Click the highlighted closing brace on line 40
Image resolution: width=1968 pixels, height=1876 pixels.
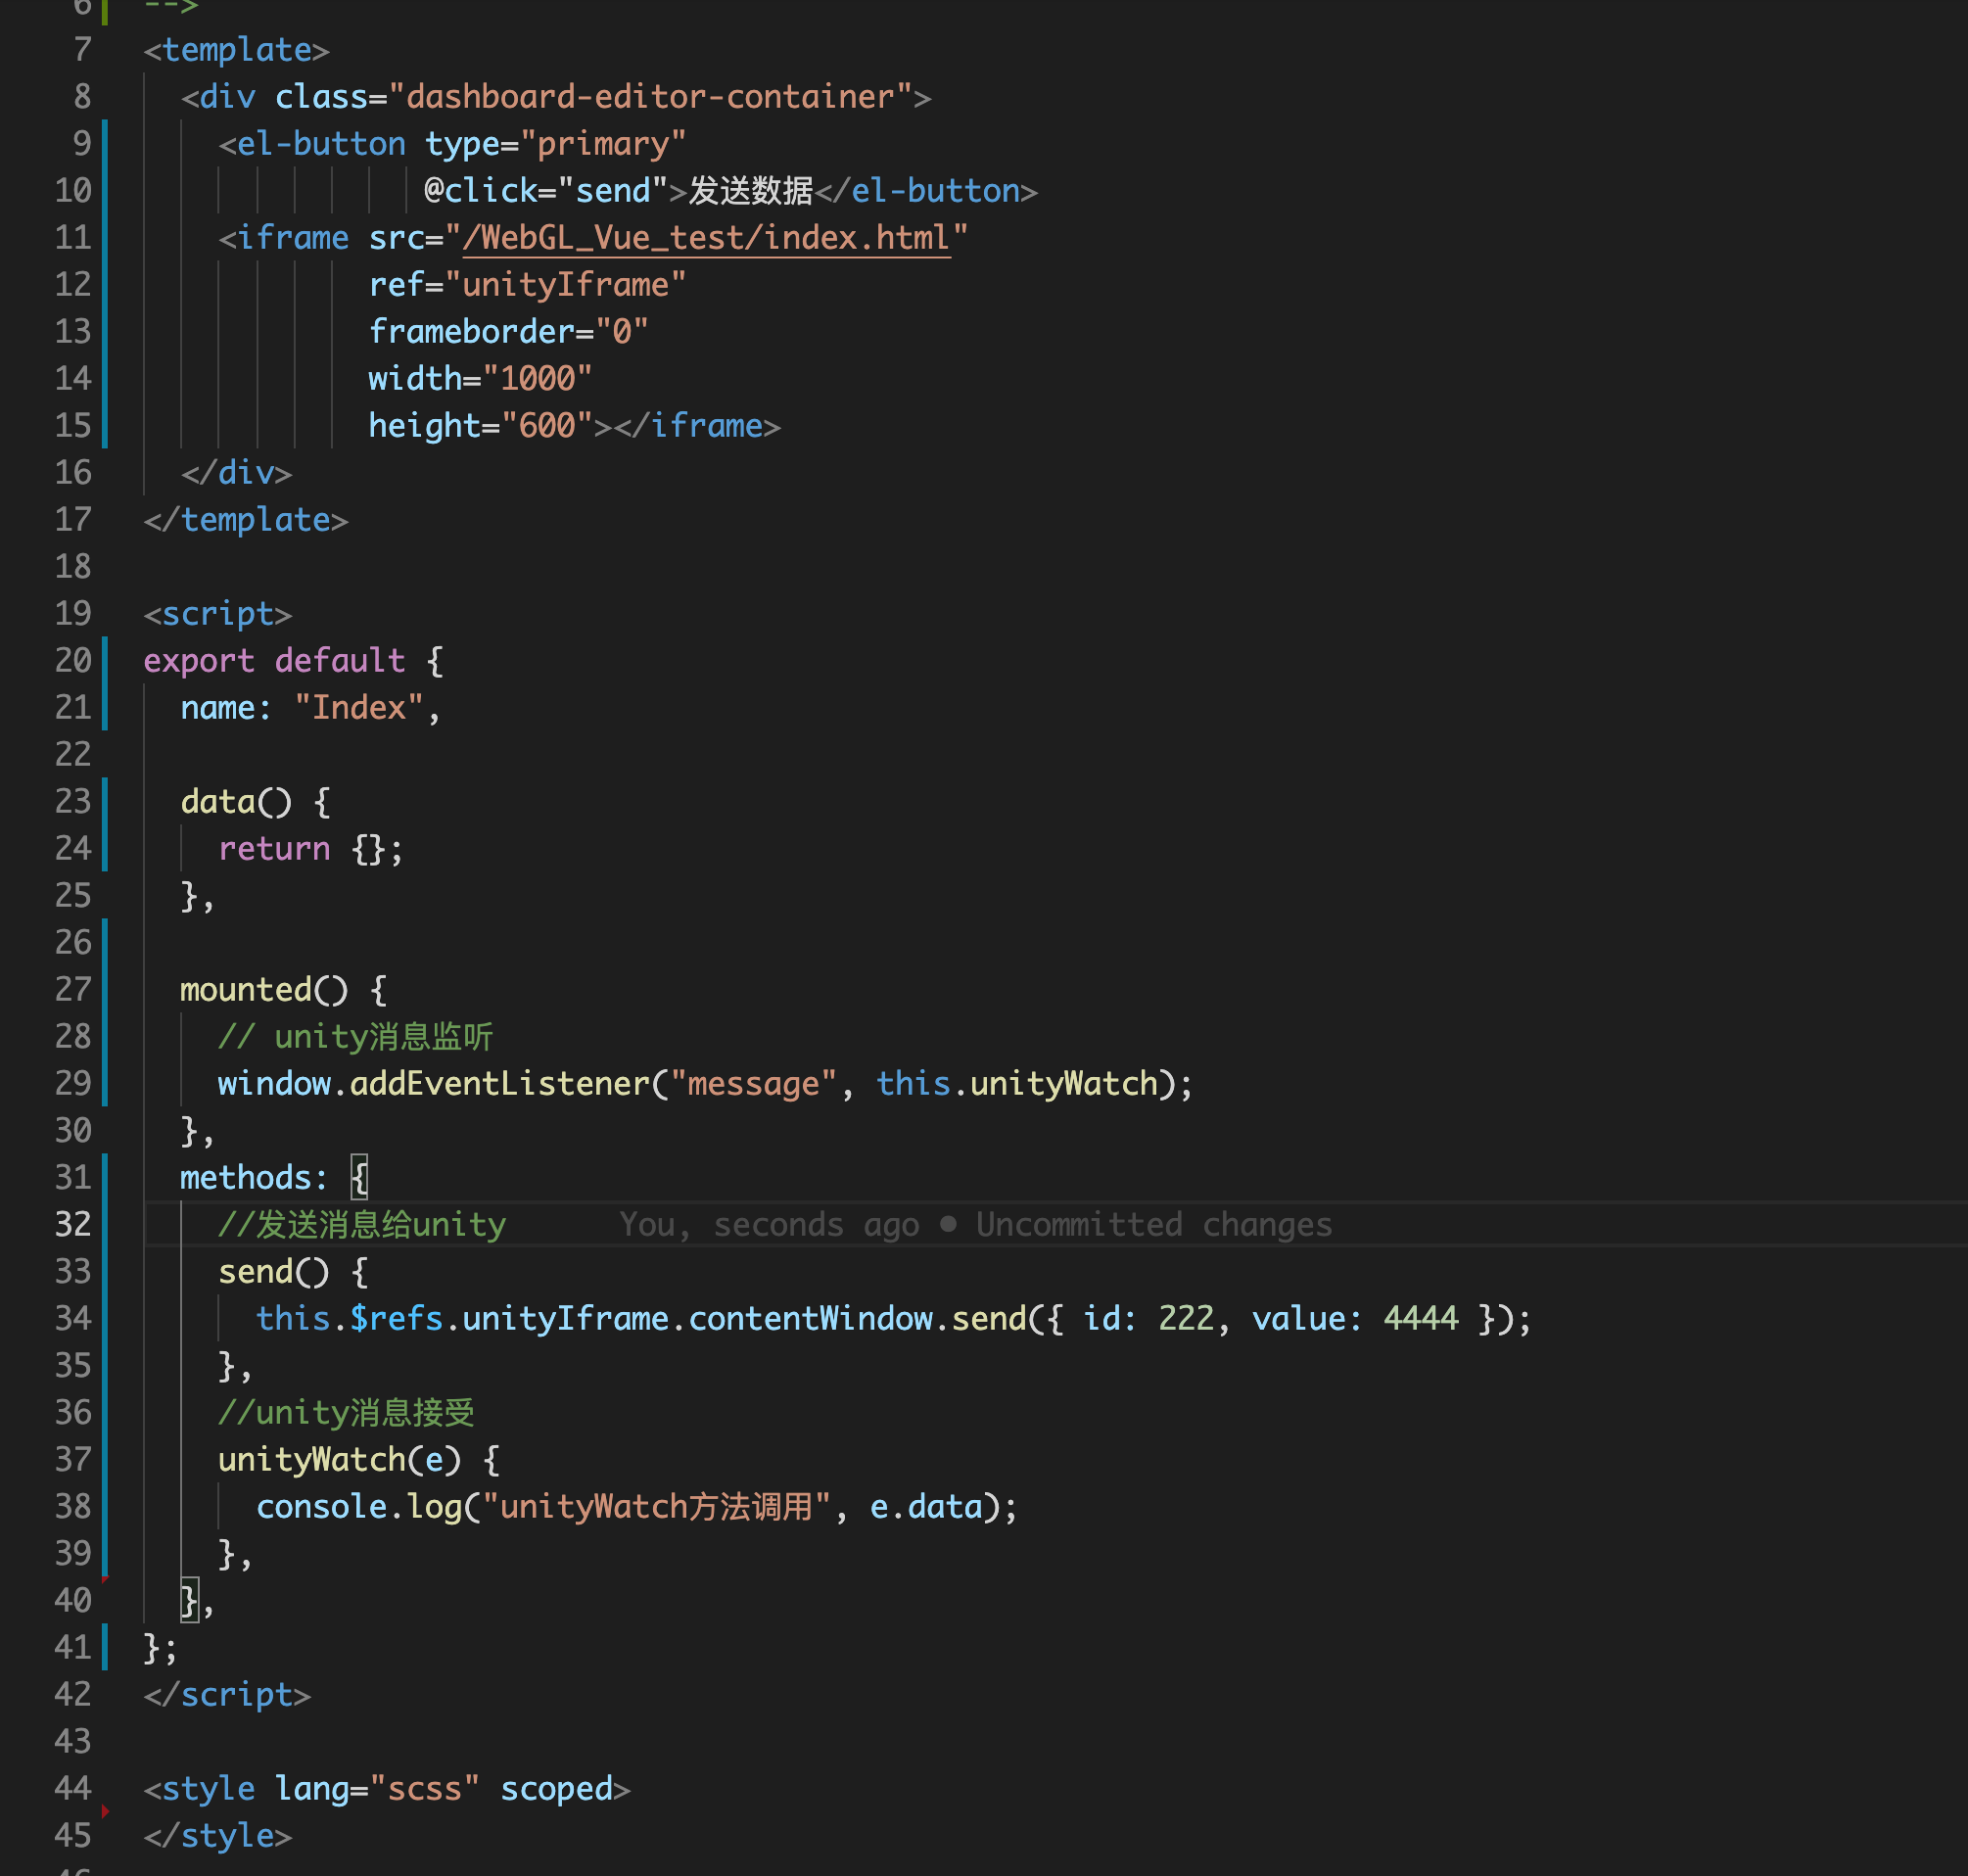pyautogui.click(x=189, y=1600)
